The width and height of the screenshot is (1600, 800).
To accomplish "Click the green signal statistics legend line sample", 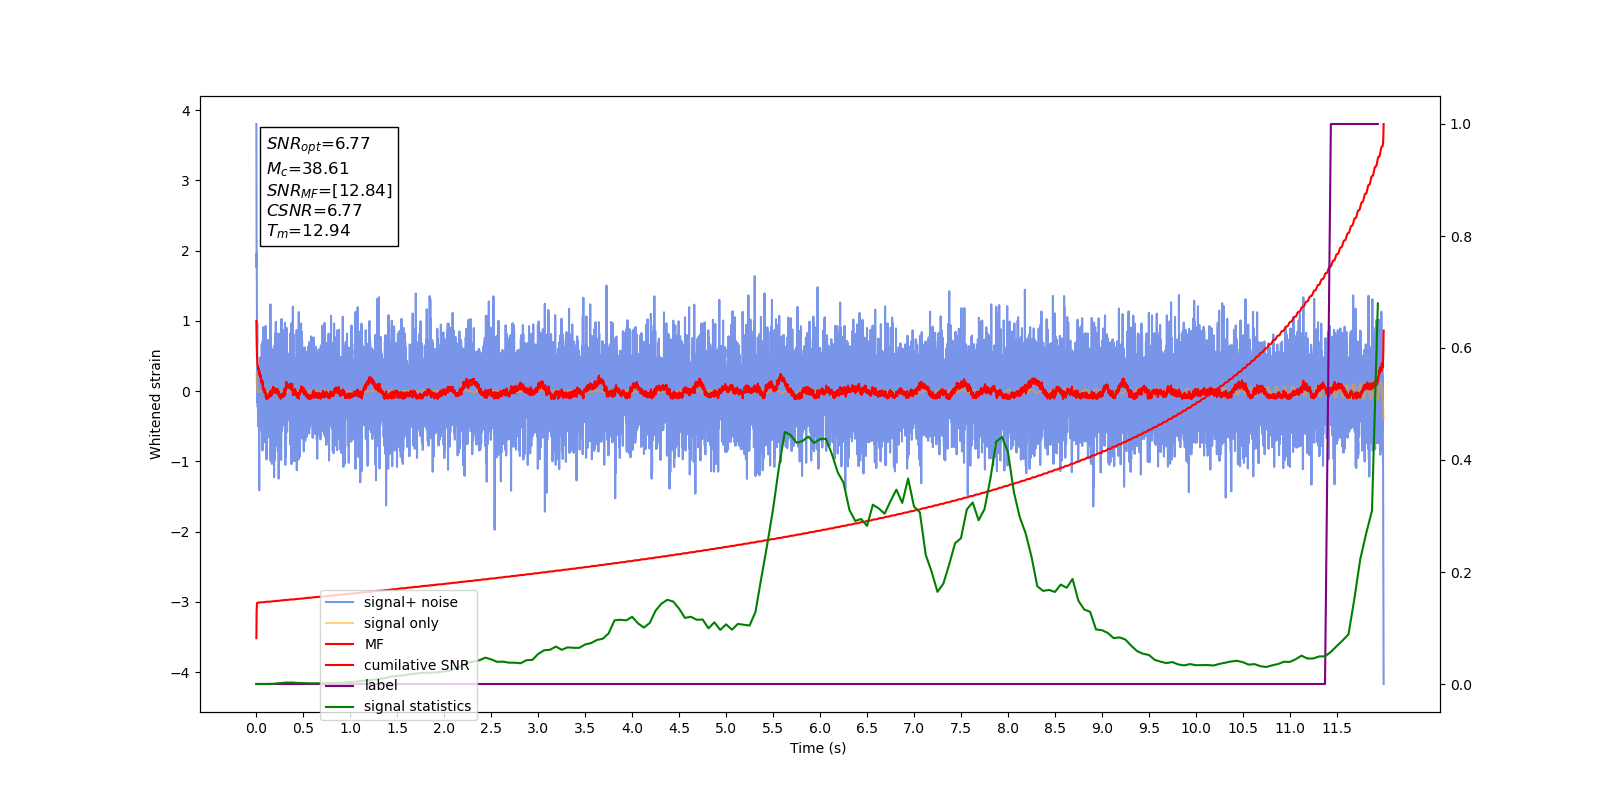I will pyautogui.click(x=340, y=706).
